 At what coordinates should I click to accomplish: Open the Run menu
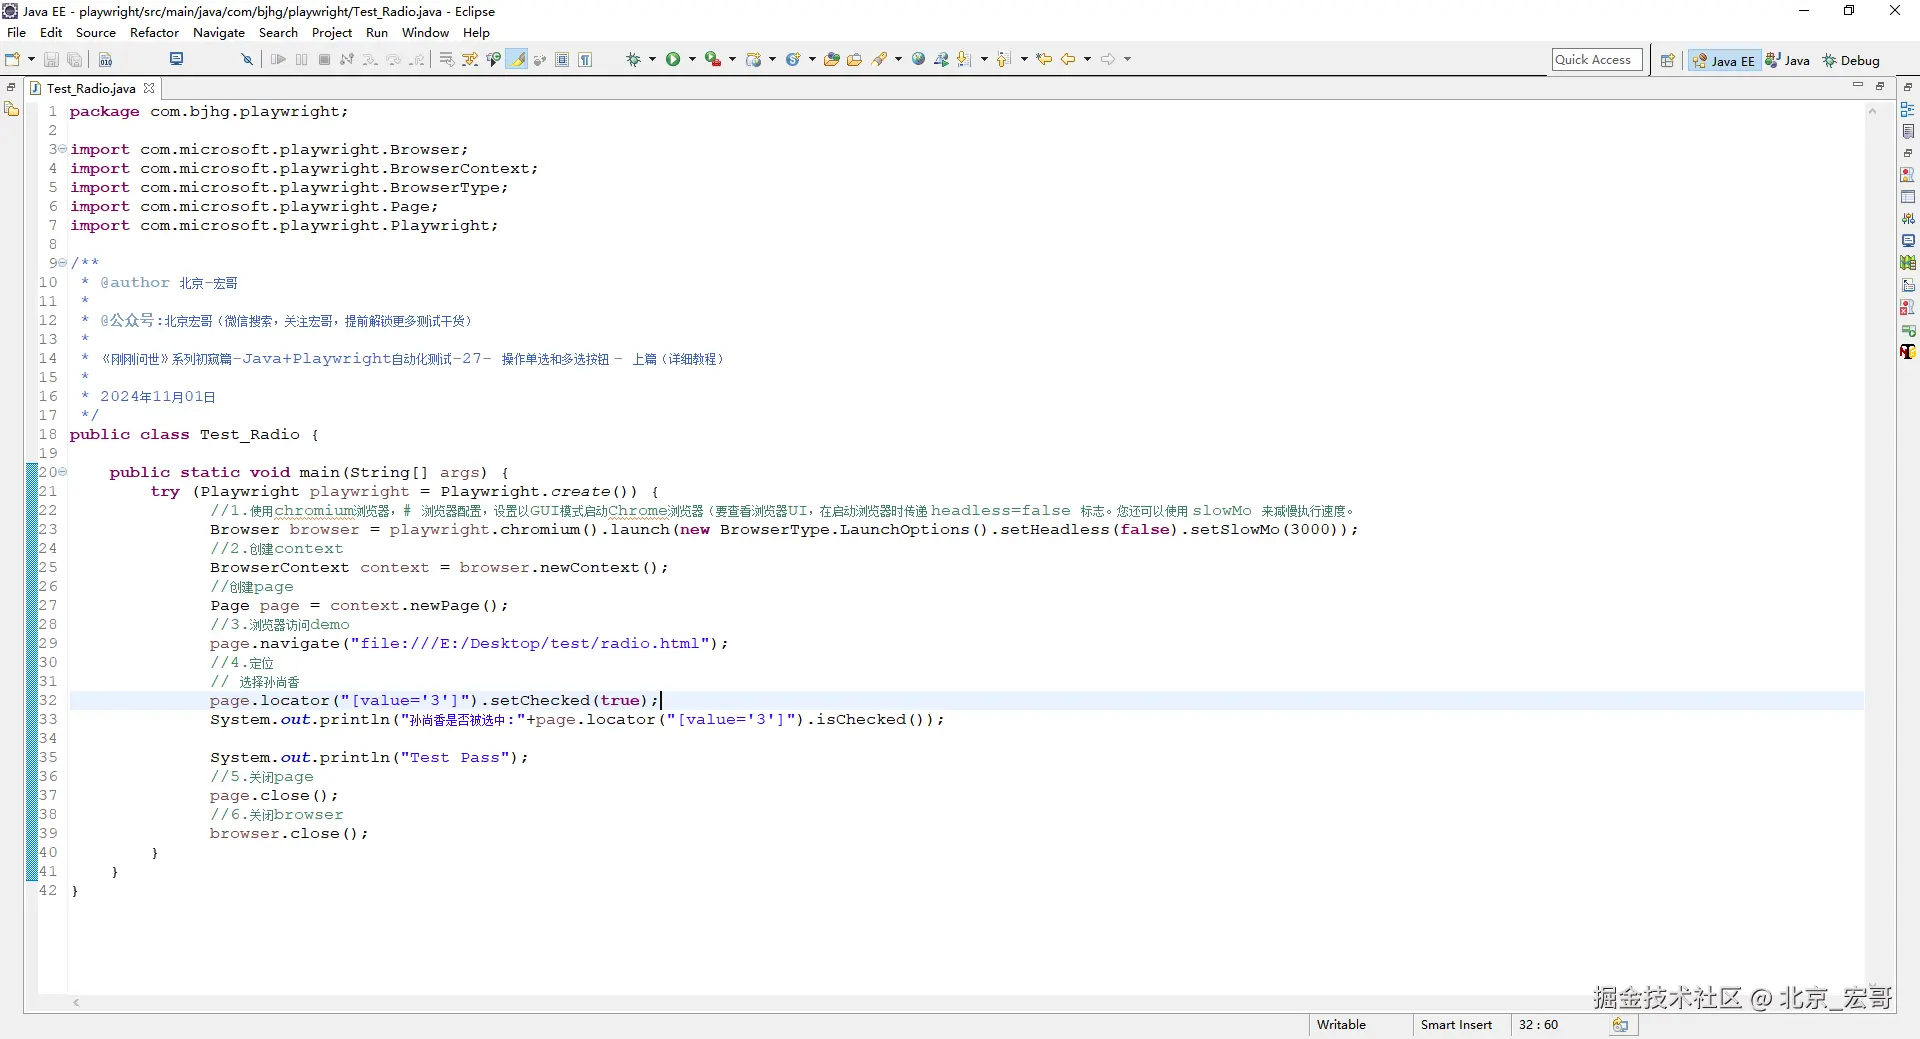[x=377, y=32]
